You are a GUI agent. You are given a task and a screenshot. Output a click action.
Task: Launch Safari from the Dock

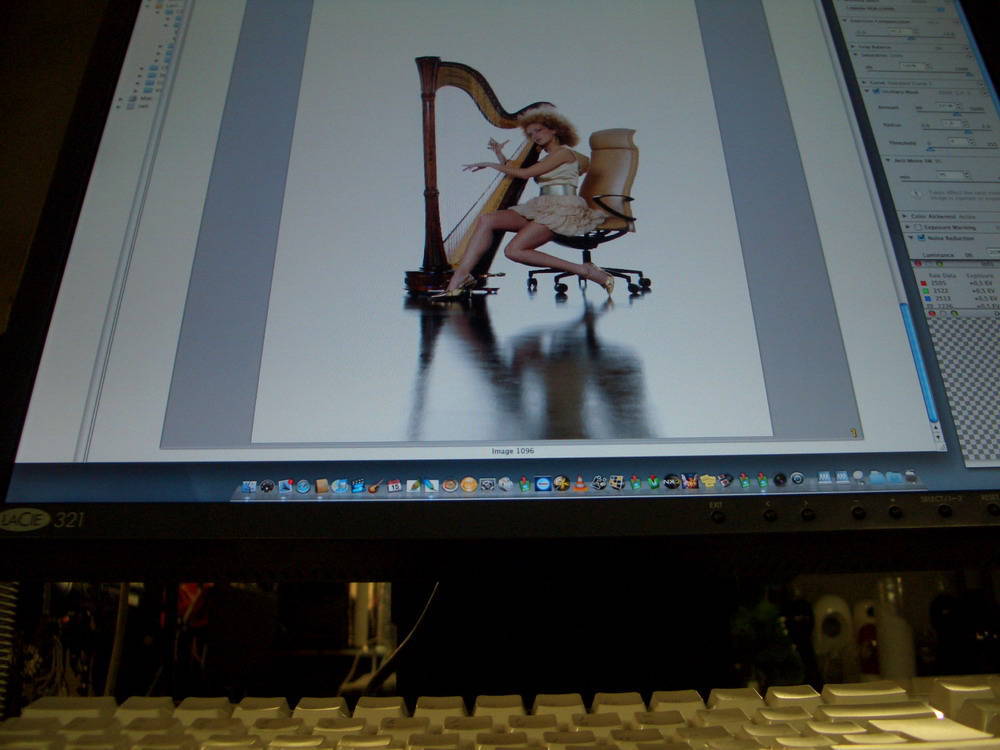point(302,486)
